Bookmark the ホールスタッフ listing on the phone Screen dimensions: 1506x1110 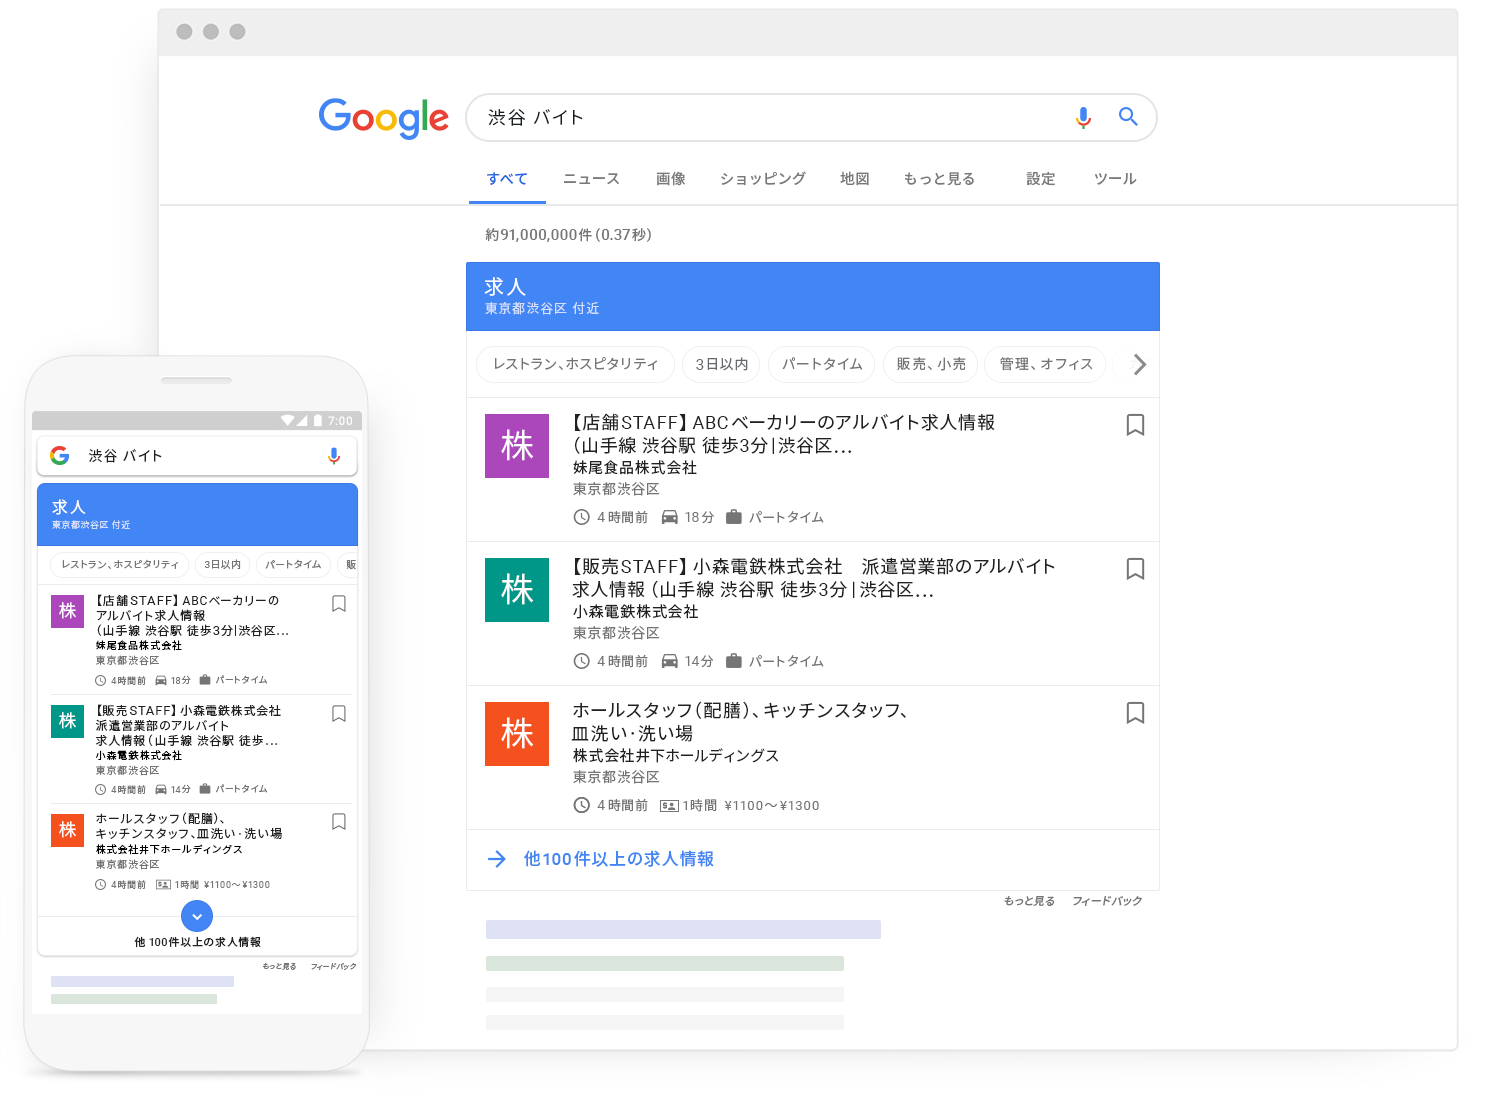pyautogui.click(x=339, y=822)
